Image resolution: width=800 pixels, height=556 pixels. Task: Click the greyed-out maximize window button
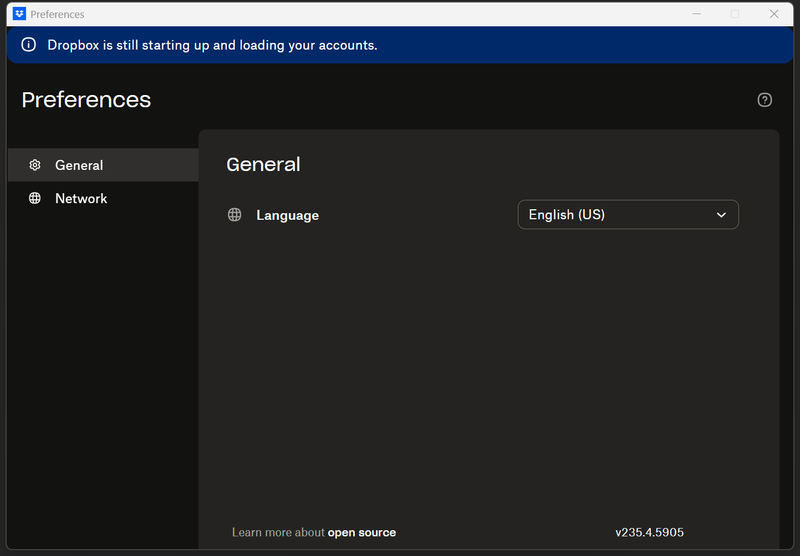[x=735, y=14]
